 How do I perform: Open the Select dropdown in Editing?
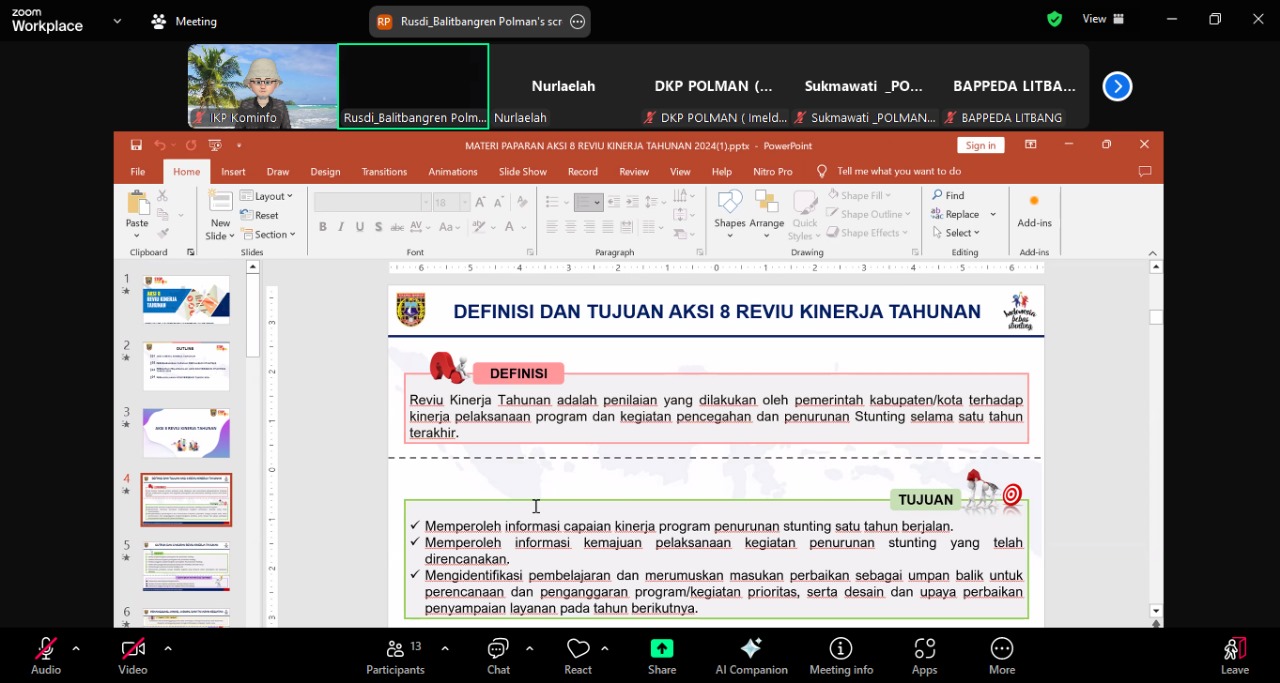coord(957,233)
